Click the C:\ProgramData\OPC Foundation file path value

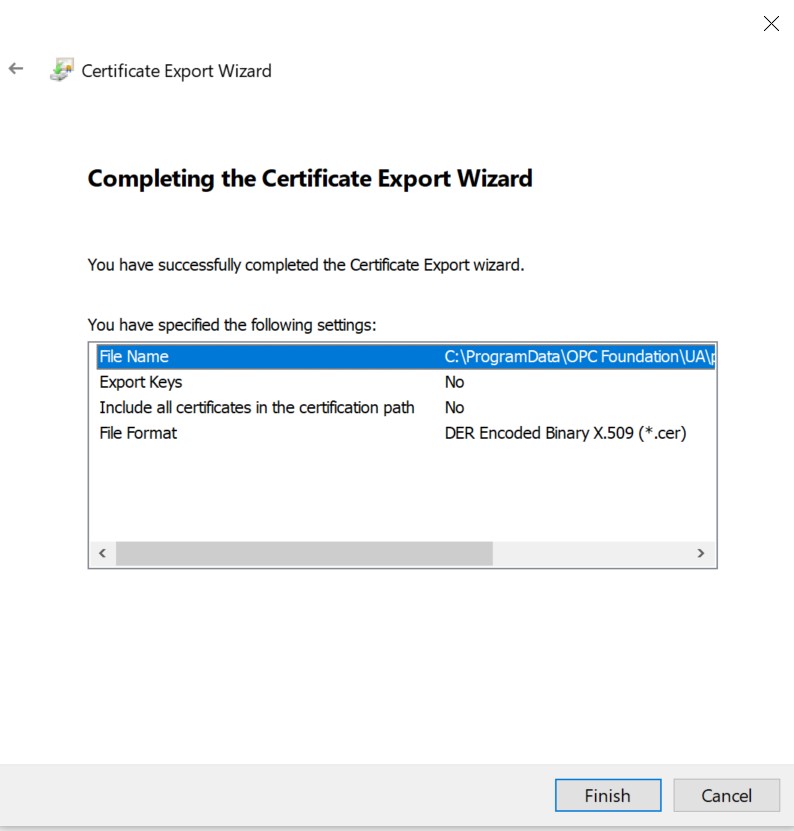coord(578,357)
